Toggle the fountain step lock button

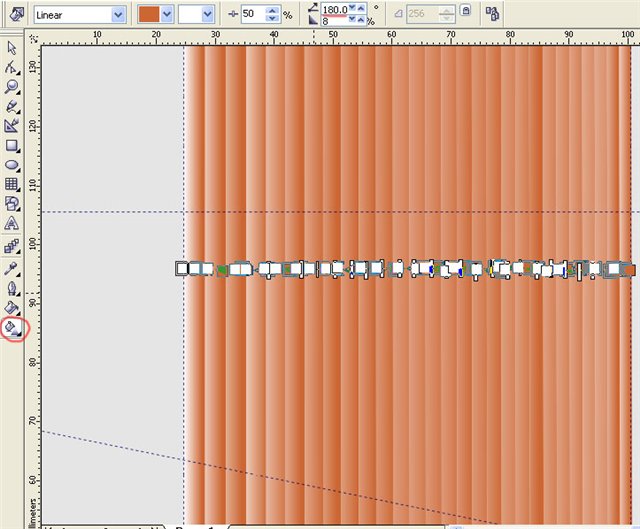466,10
